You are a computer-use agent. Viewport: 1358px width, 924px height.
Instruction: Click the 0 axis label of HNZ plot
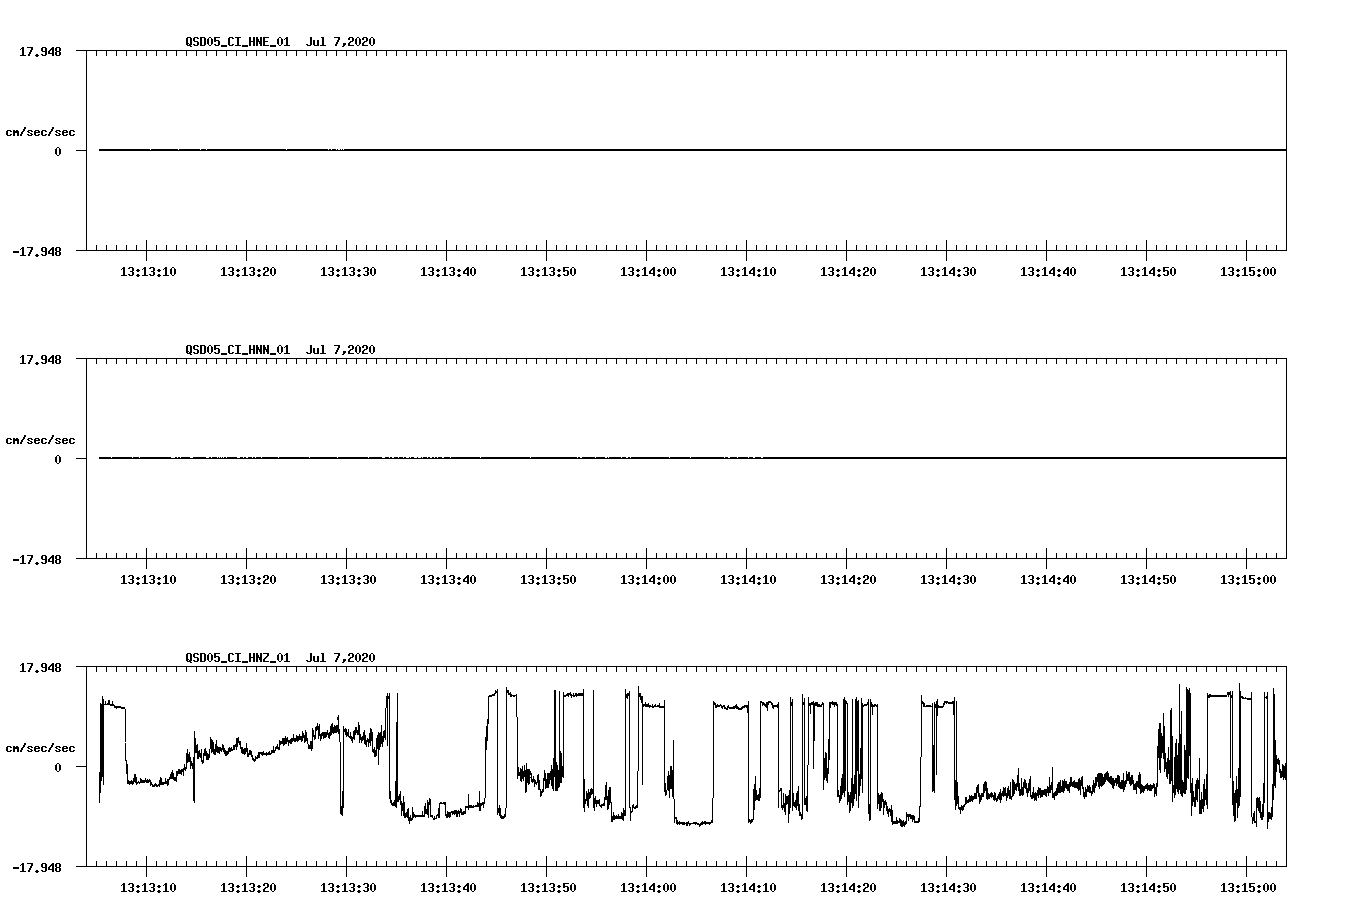[x=58, y=767]
